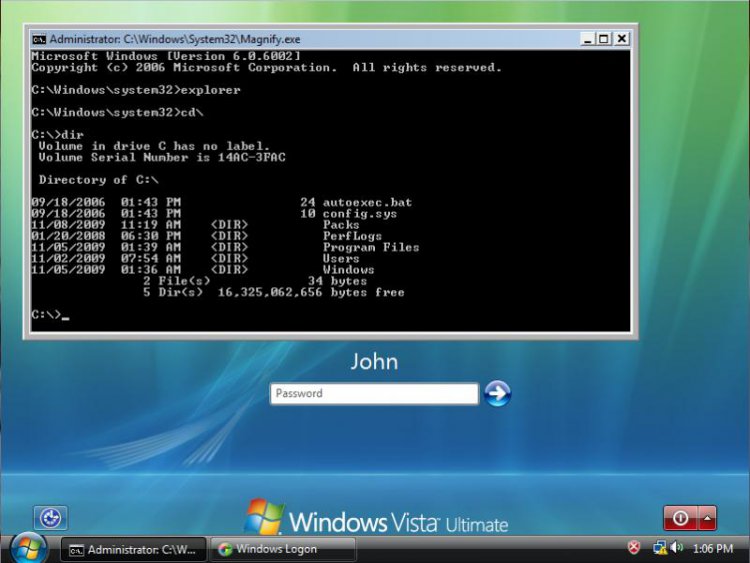Open the Ease of Access button
Image resolution: width=750 pixels, height=563 pixels.
click(x=51, y=518)
